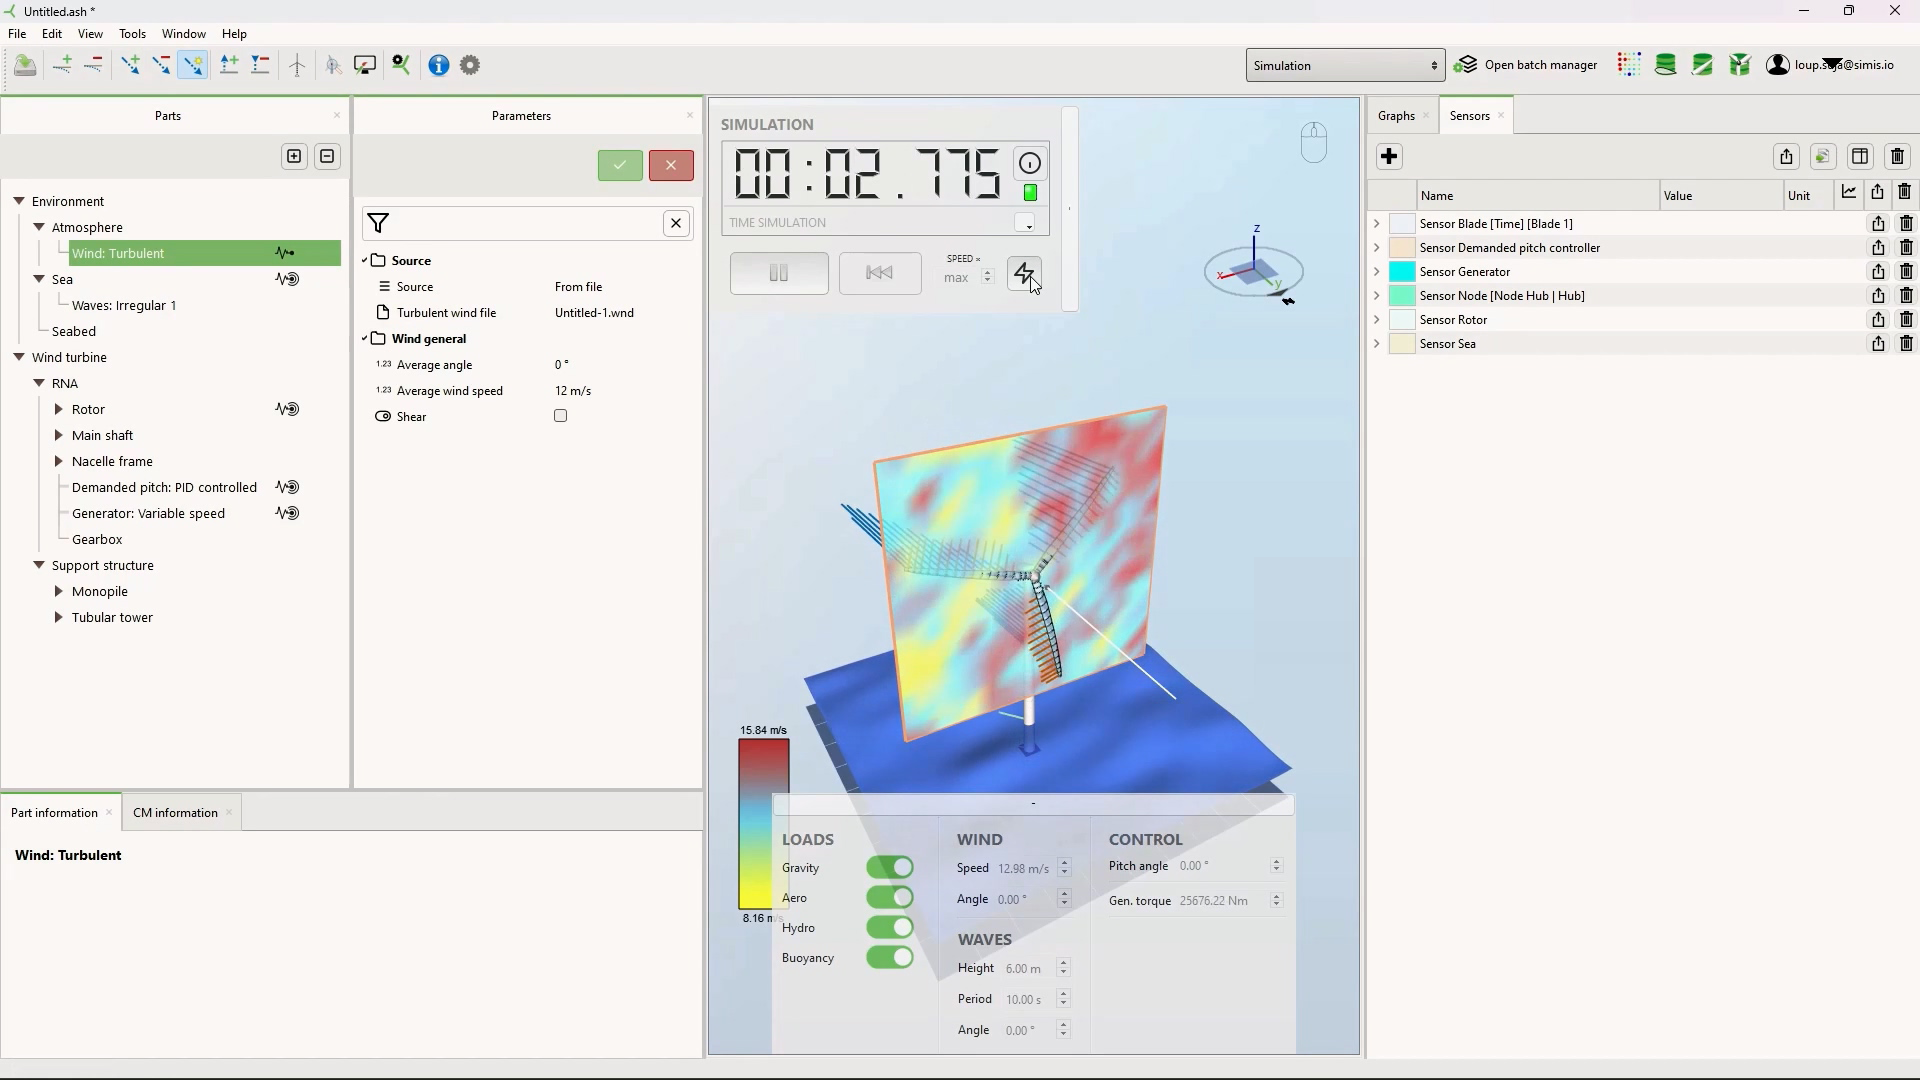Confirm parameters with the green checkmark button
Viewport: 1920px width, 1080px height.
click(x=620, y=166)
